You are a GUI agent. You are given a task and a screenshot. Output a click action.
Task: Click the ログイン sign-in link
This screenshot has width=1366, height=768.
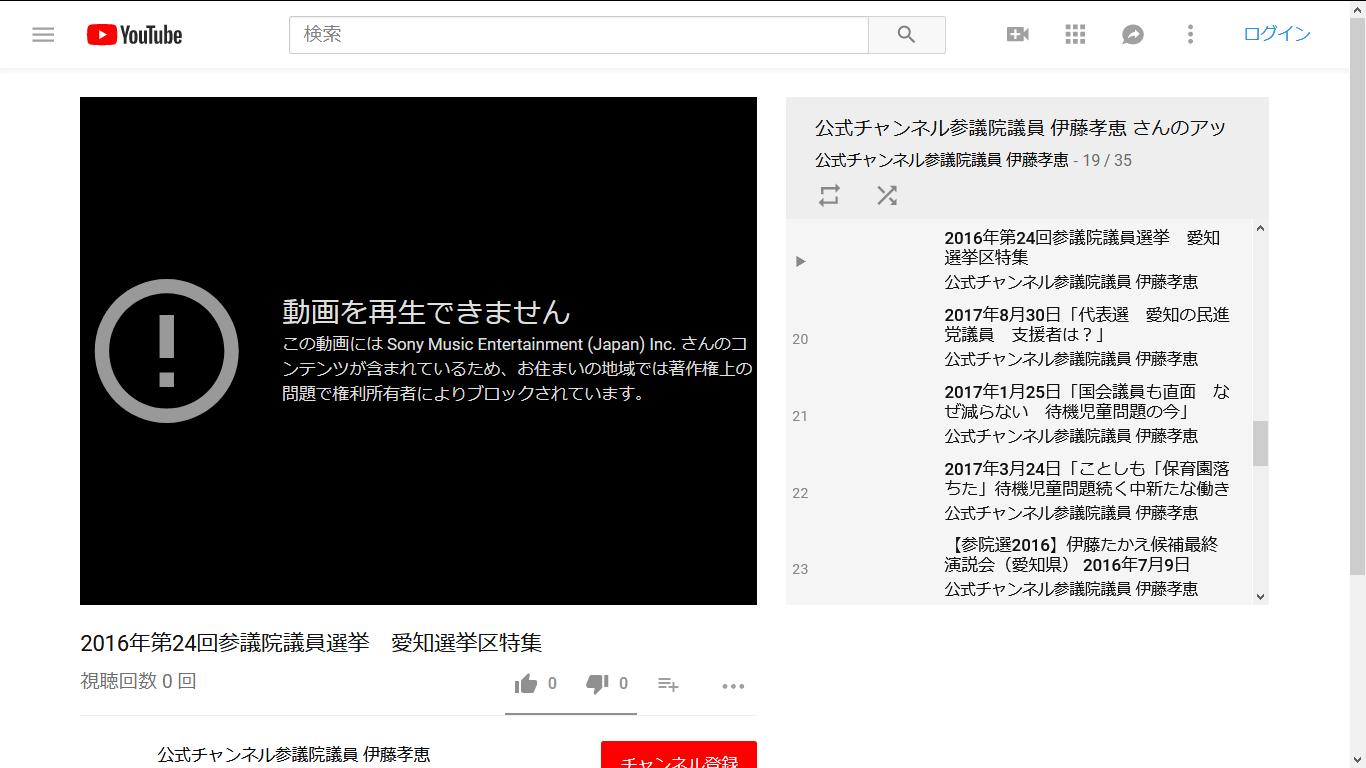coord(1277,34)
